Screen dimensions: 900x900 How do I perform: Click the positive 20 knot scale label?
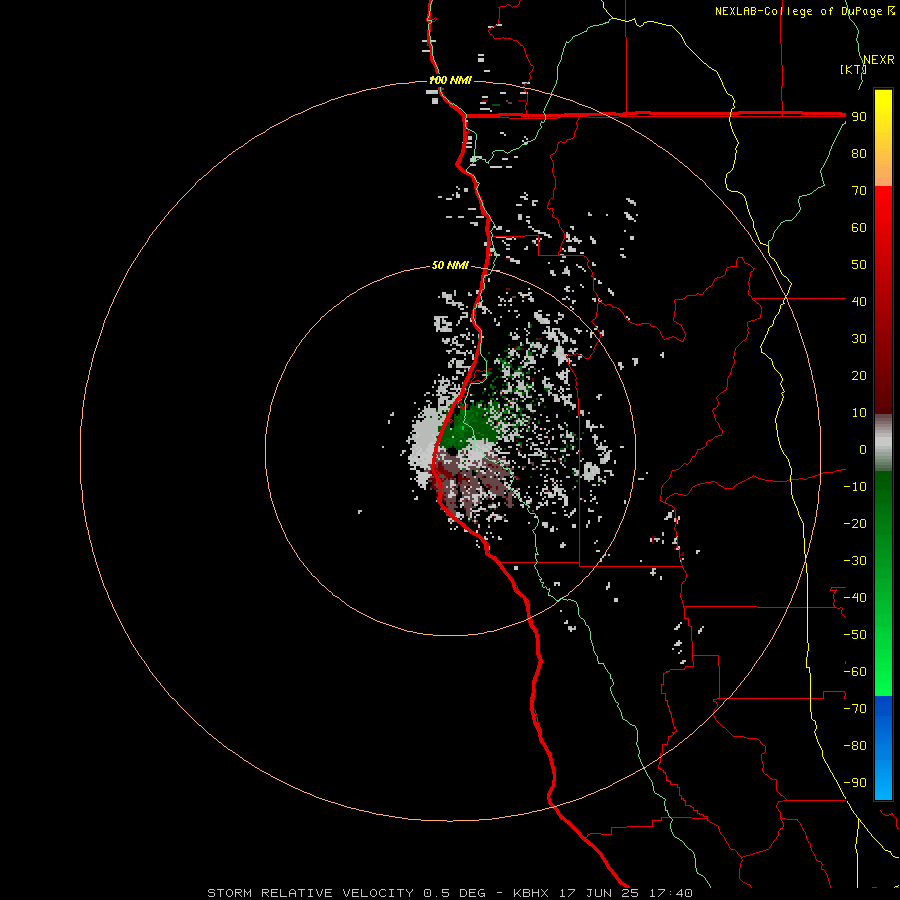click(859, 375)
